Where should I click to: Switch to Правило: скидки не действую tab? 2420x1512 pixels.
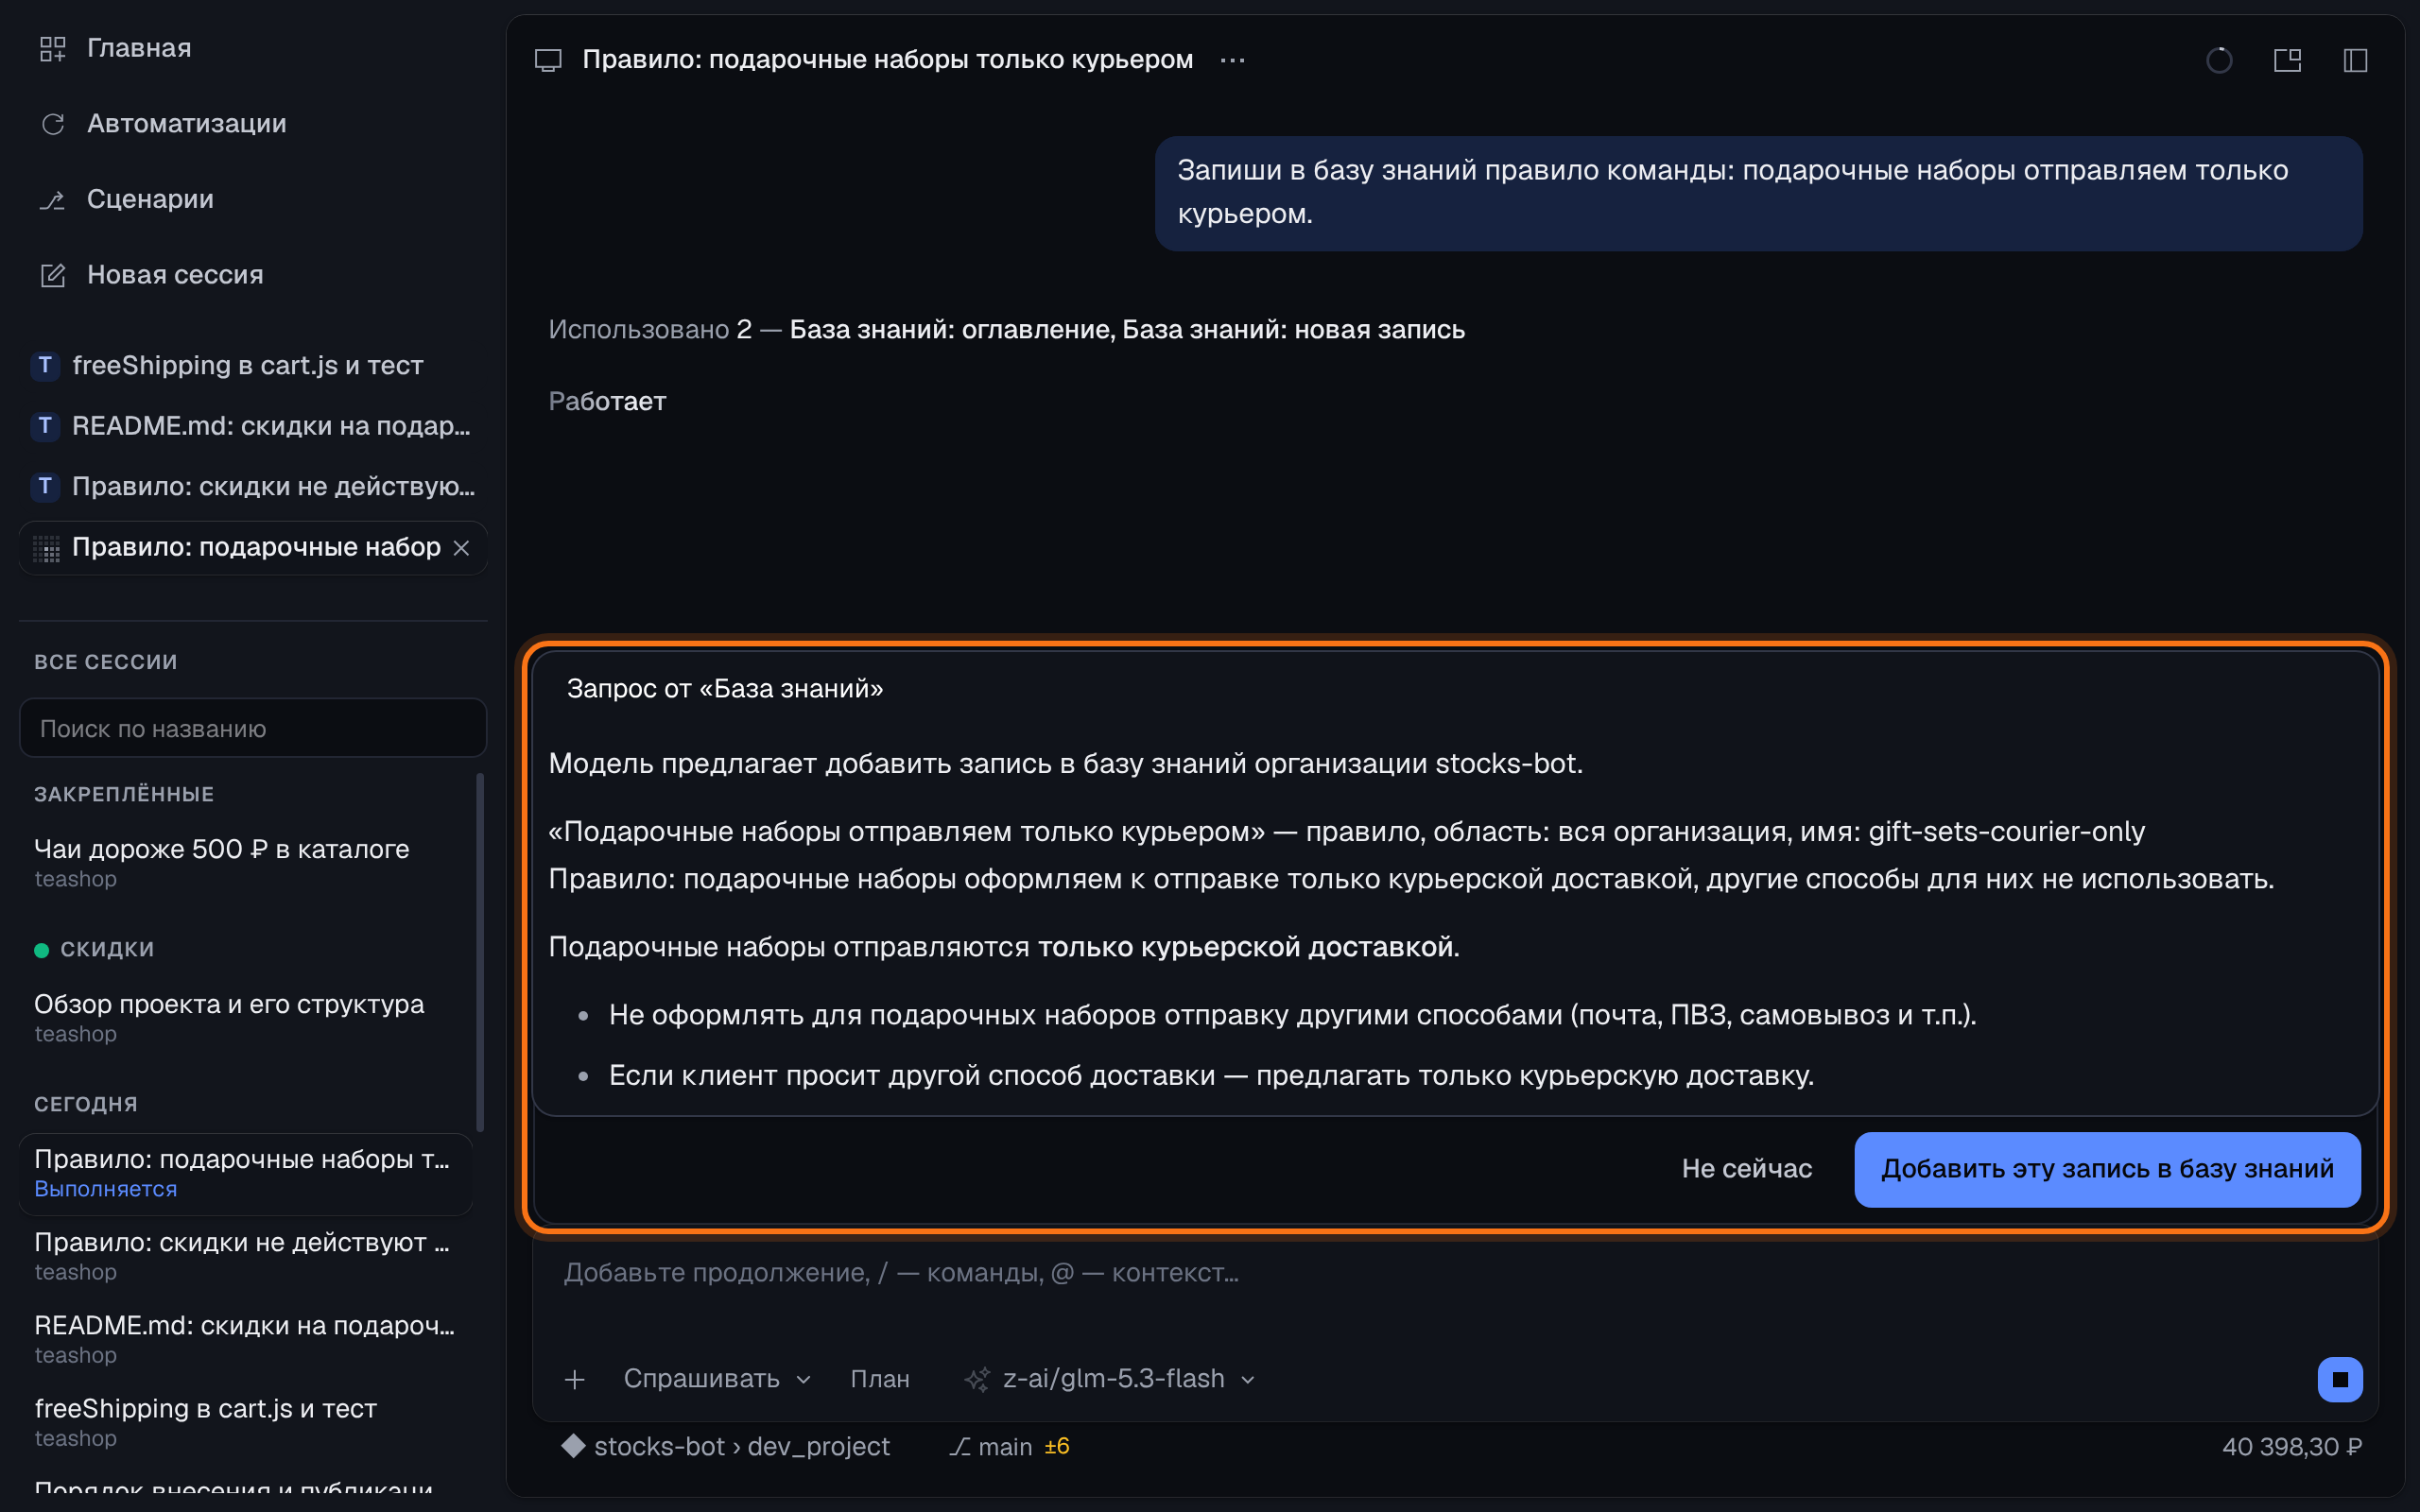(253, 487)
